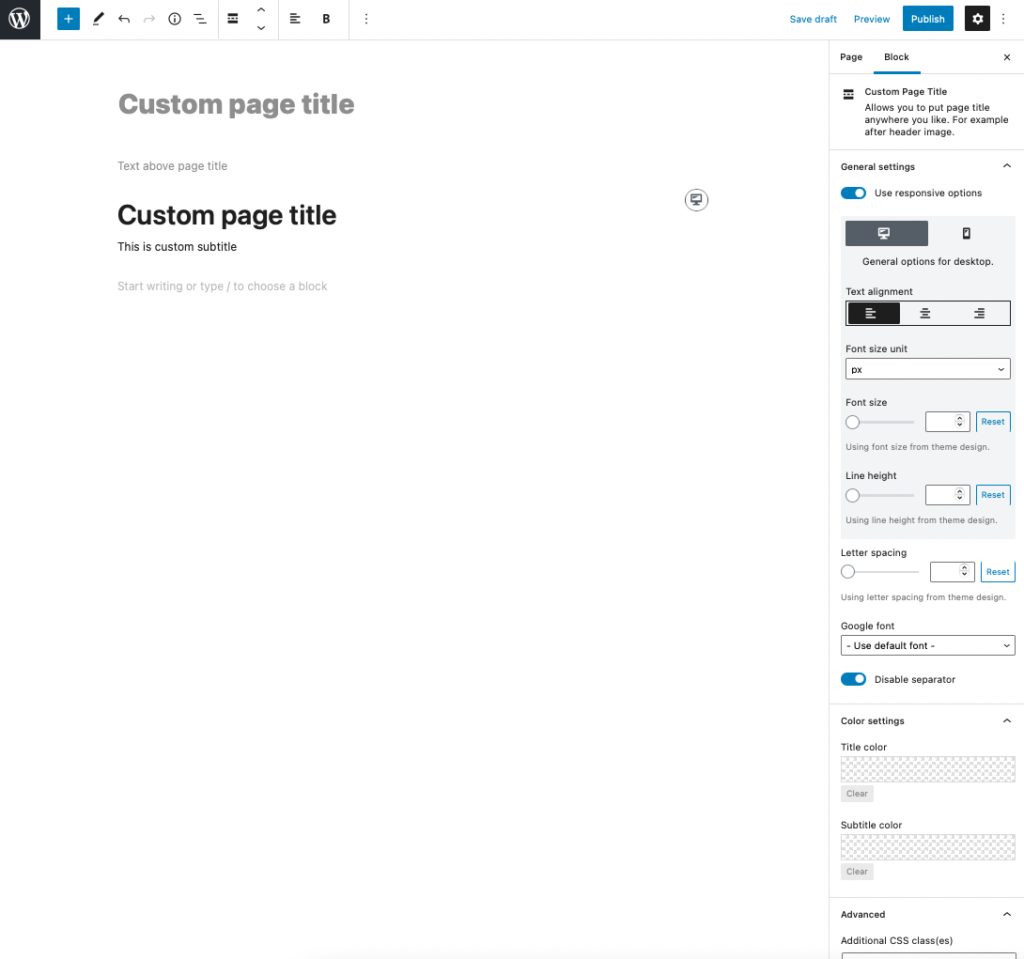
Task: Click the Title color swatch area
Action: [x=927, y=768]
